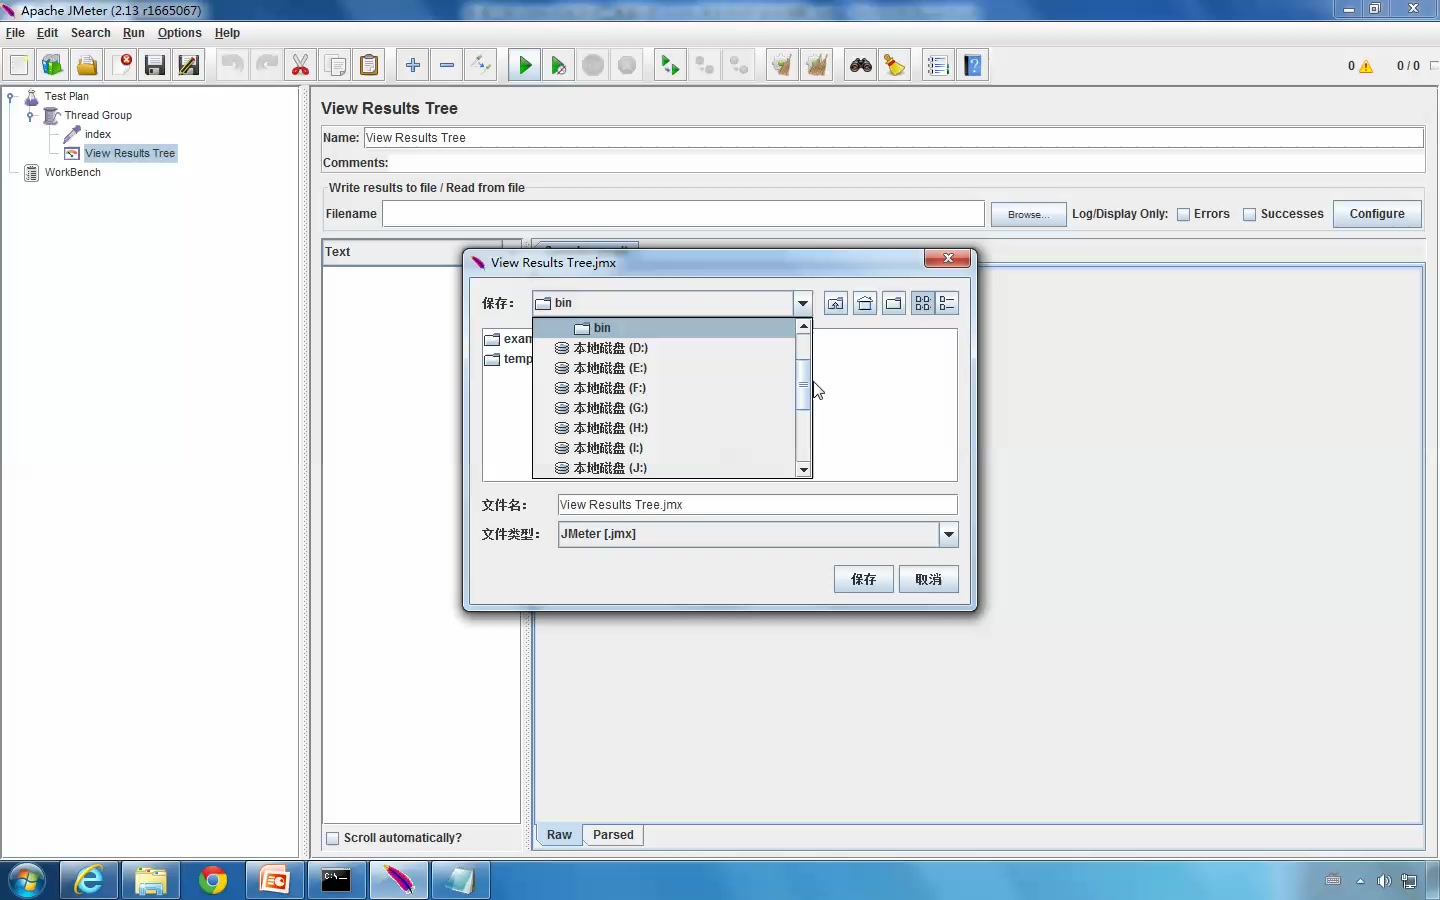1440x900 pixels.
Task: Click the Paste clipboard icon
Action: tap(369, 66)
